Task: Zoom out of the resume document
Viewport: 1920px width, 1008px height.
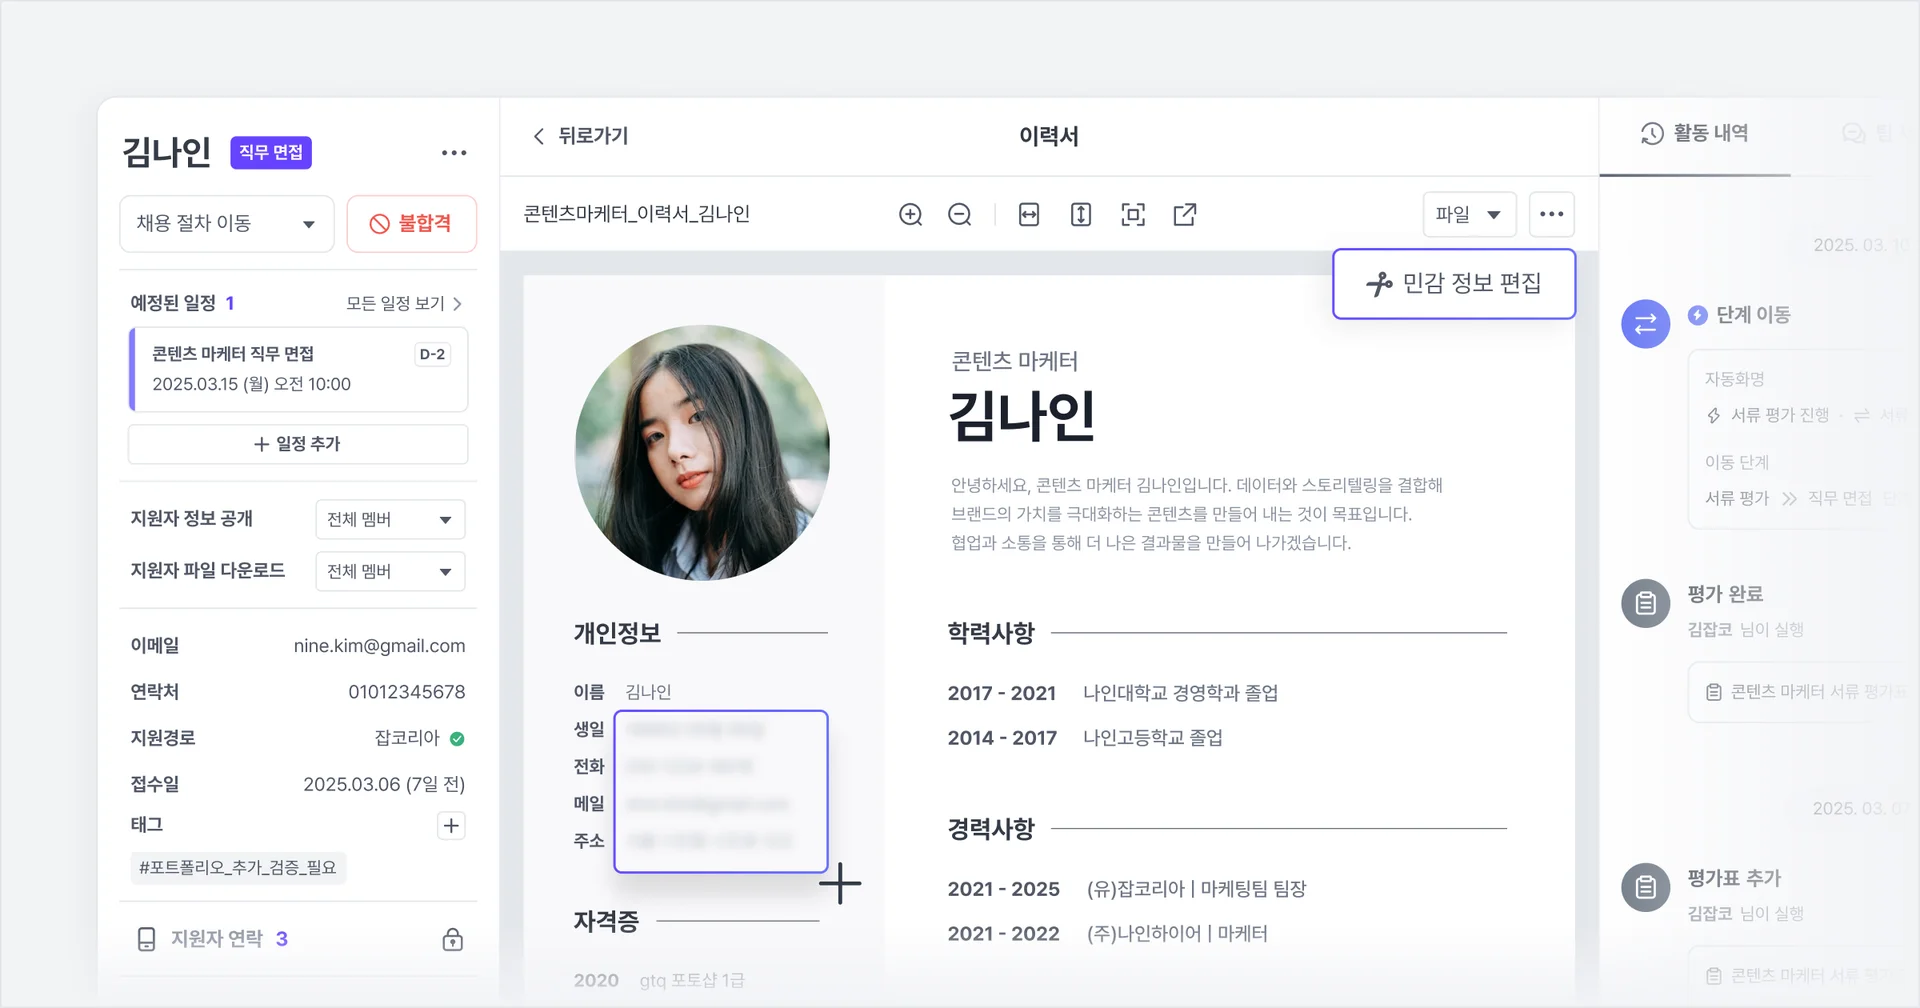Action: tap(959, 214)
